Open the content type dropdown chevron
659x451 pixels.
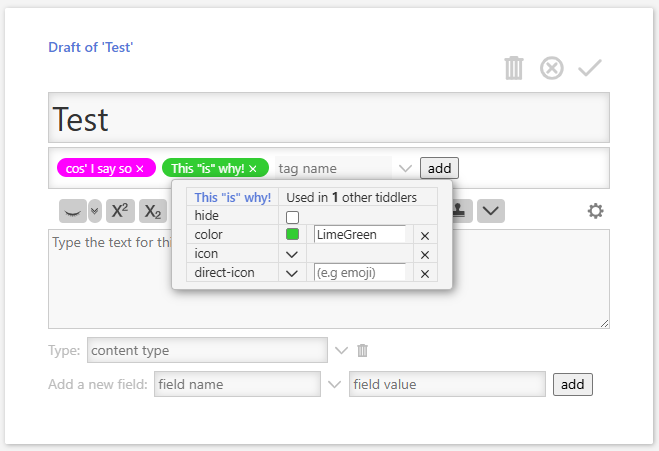click(x=341, y=350)
